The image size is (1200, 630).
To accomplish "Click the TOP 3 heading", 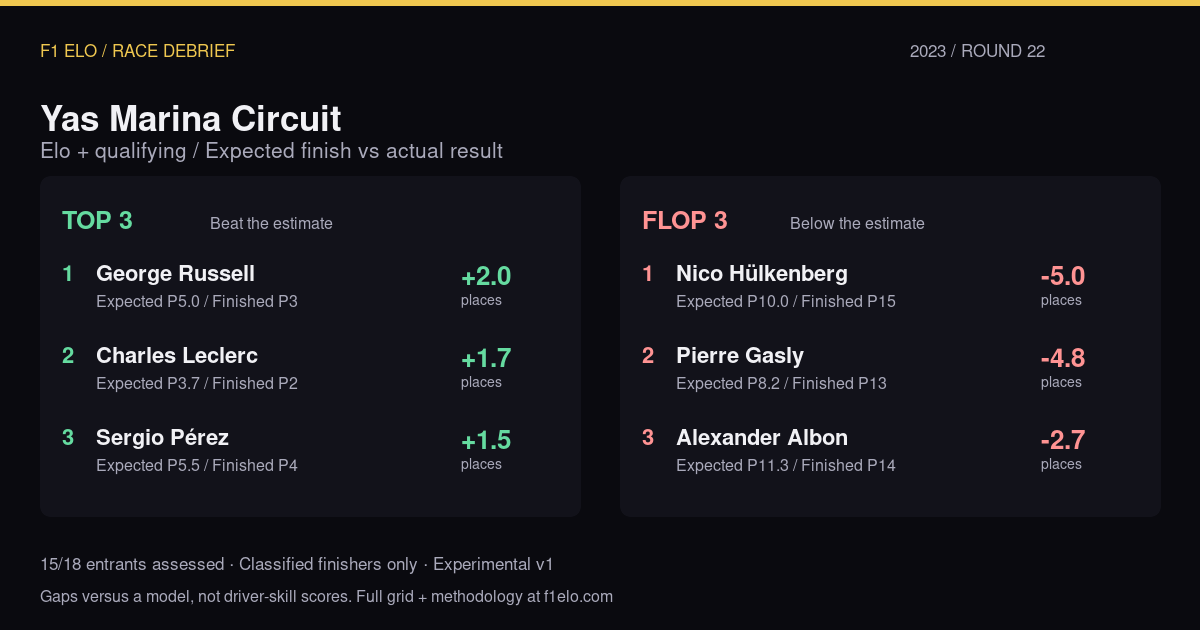I will pos(97,221).
